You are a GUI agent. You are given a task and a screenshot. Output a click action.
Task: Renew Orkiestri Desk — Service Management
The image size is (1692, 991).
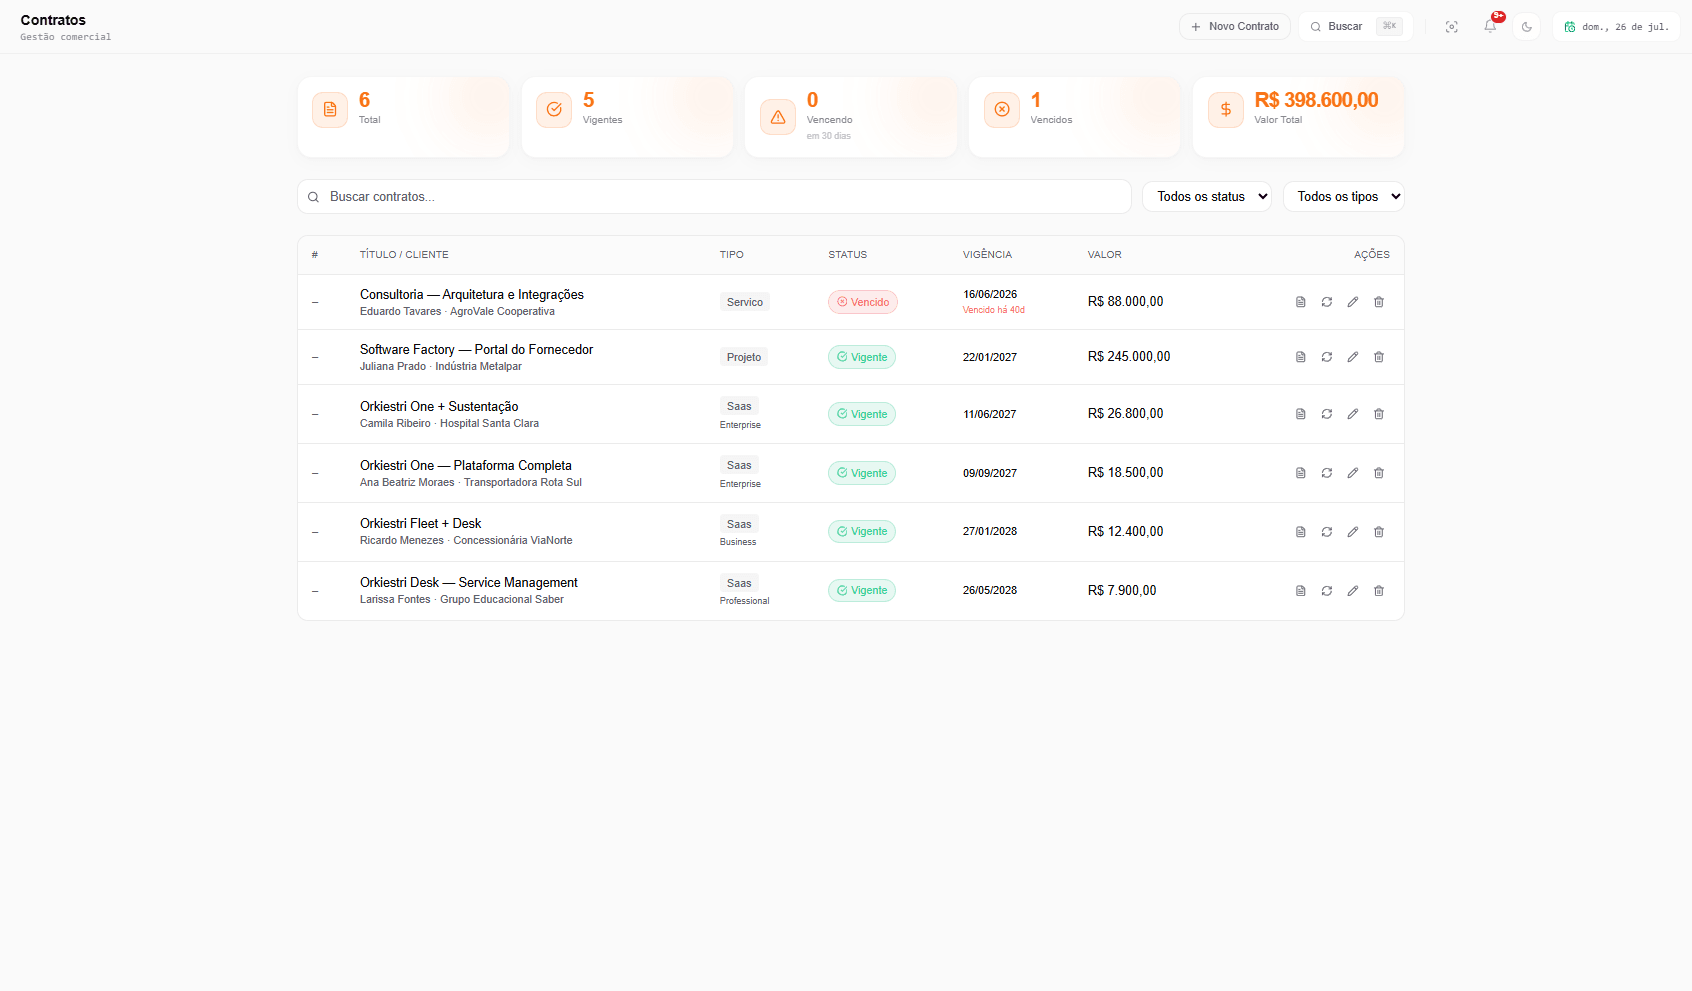(x=1326, y=591)
